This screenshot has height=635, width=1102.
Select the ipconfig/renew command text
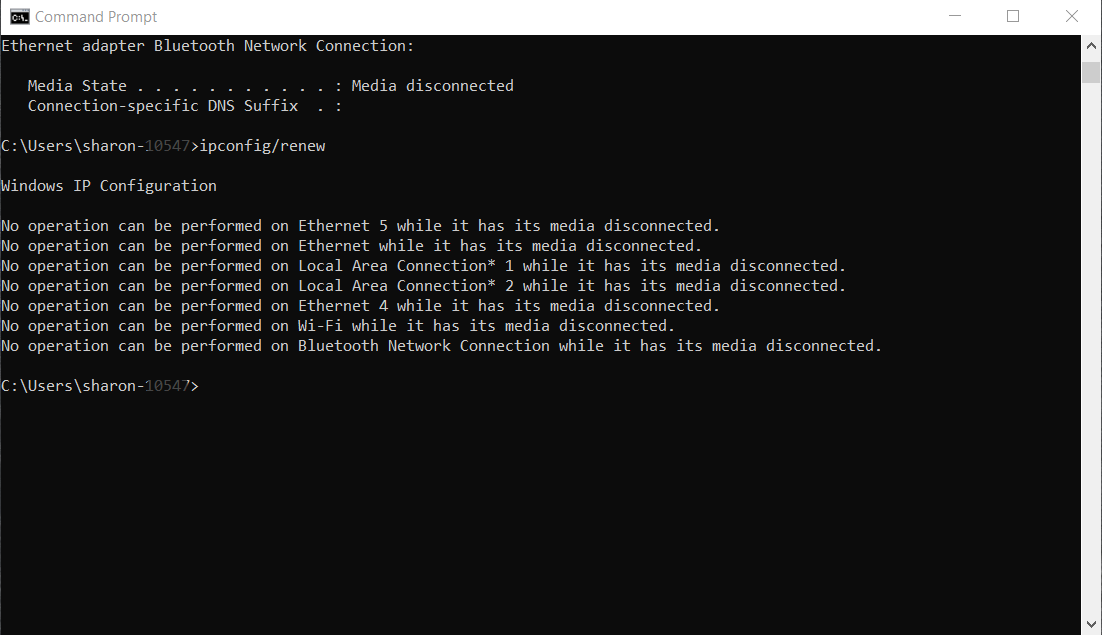pos(262,145)
